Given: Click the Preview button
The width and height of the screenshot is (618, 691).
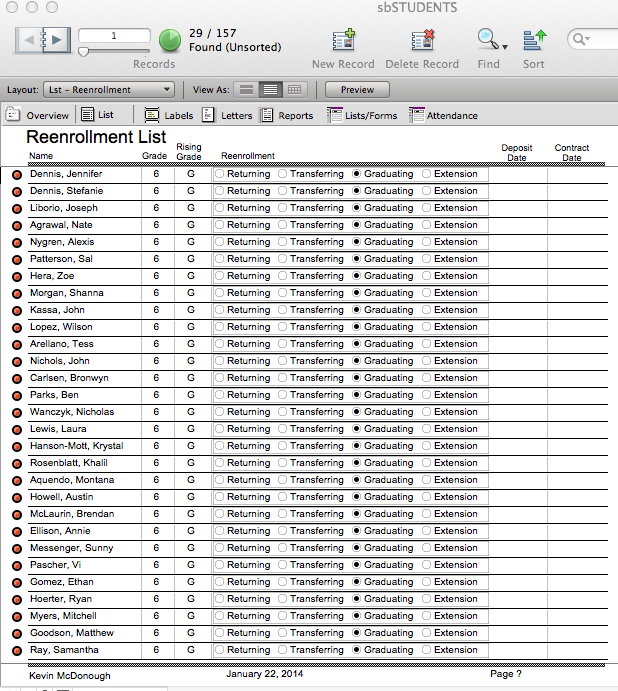Looking at the screenshot, I should 357,90.
